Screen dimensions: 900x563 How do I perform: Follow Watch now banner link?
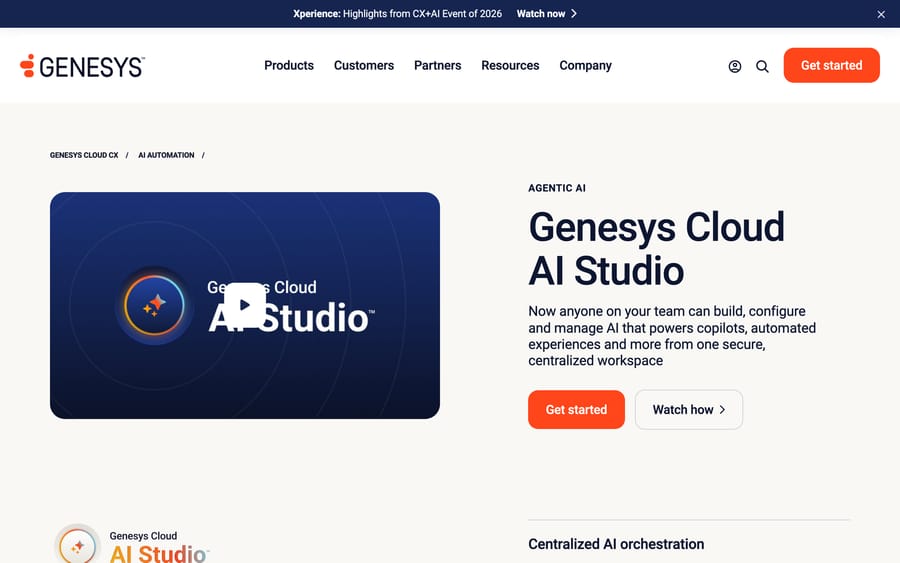(x=546, y=14)
